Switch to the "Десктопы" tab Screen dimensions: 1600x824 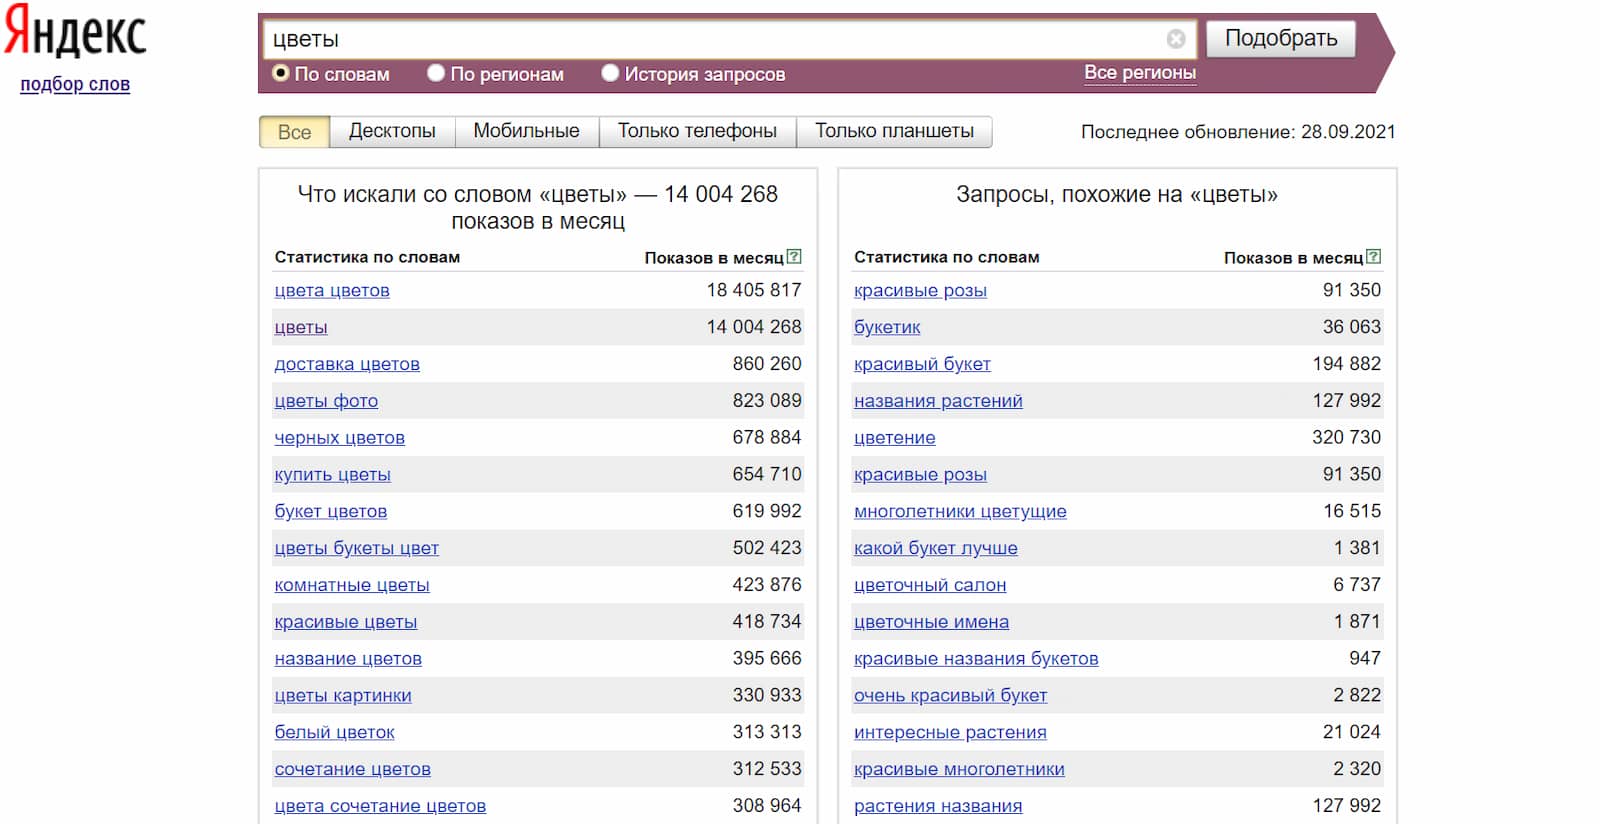tap(392, 131)
